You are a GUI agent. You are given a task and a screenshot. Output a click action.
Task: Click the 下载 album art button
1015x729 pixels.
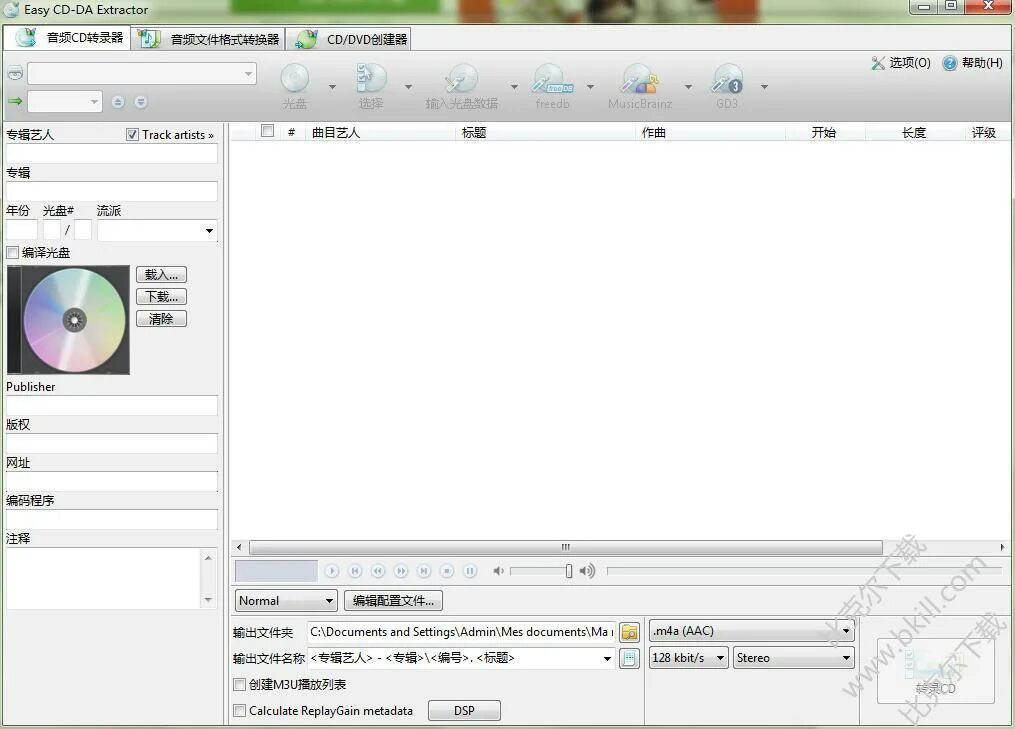(x=161, y=296)
